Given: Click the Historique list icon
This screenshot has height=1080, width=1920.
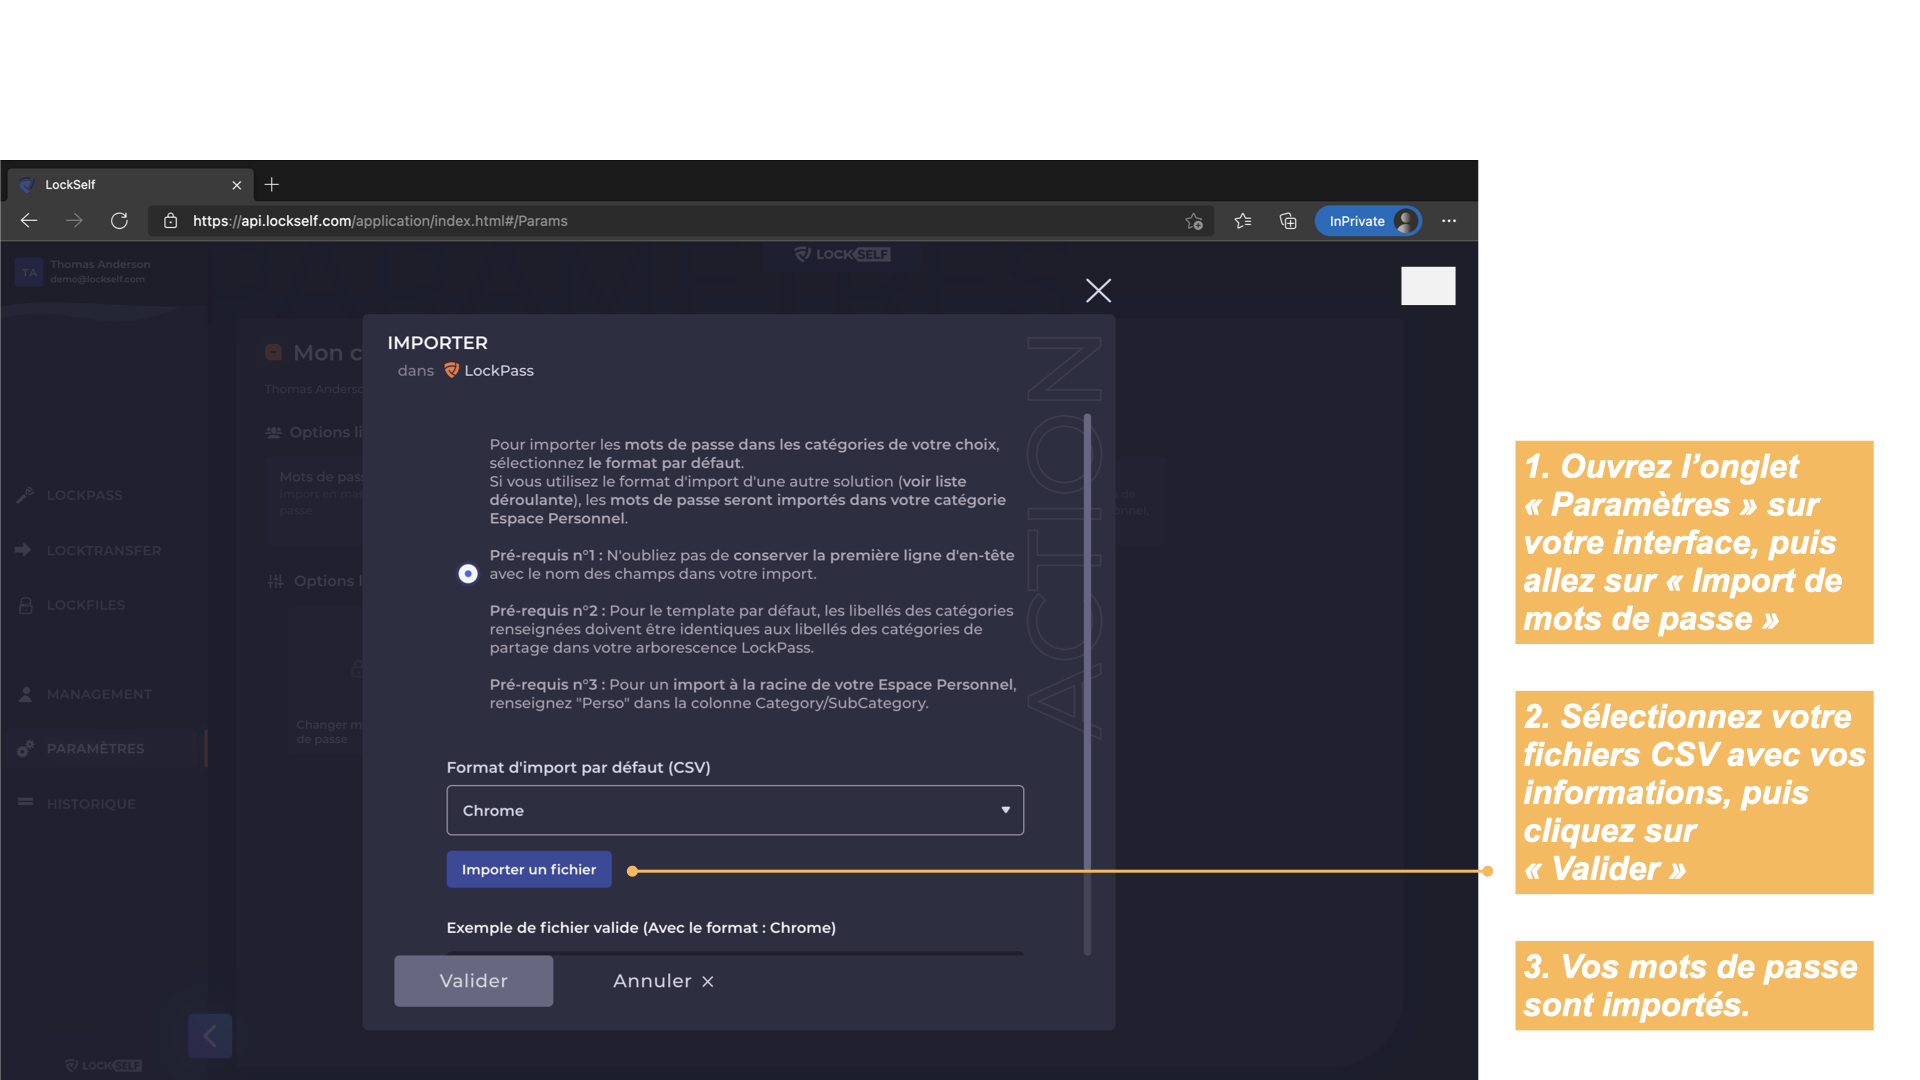Looking at the screenshot, I should click(25, 802).
